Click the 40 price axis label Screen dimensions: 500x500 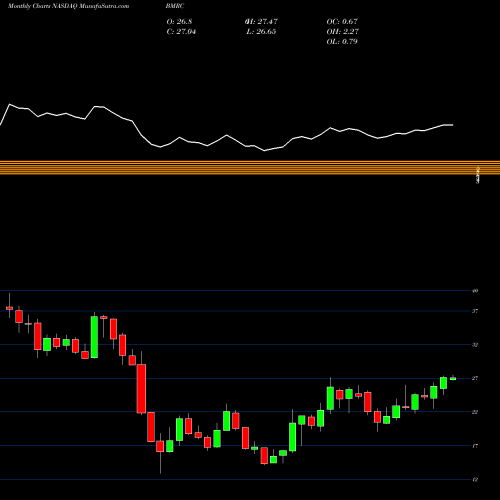point(475,291)
